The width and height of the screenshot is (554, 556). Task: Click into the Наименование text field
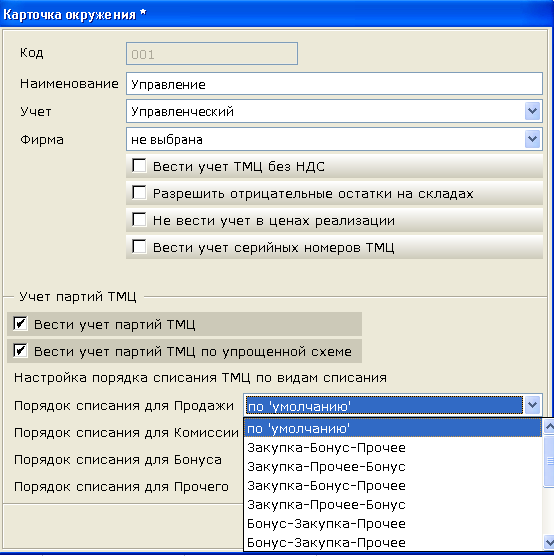pos(334,84)
